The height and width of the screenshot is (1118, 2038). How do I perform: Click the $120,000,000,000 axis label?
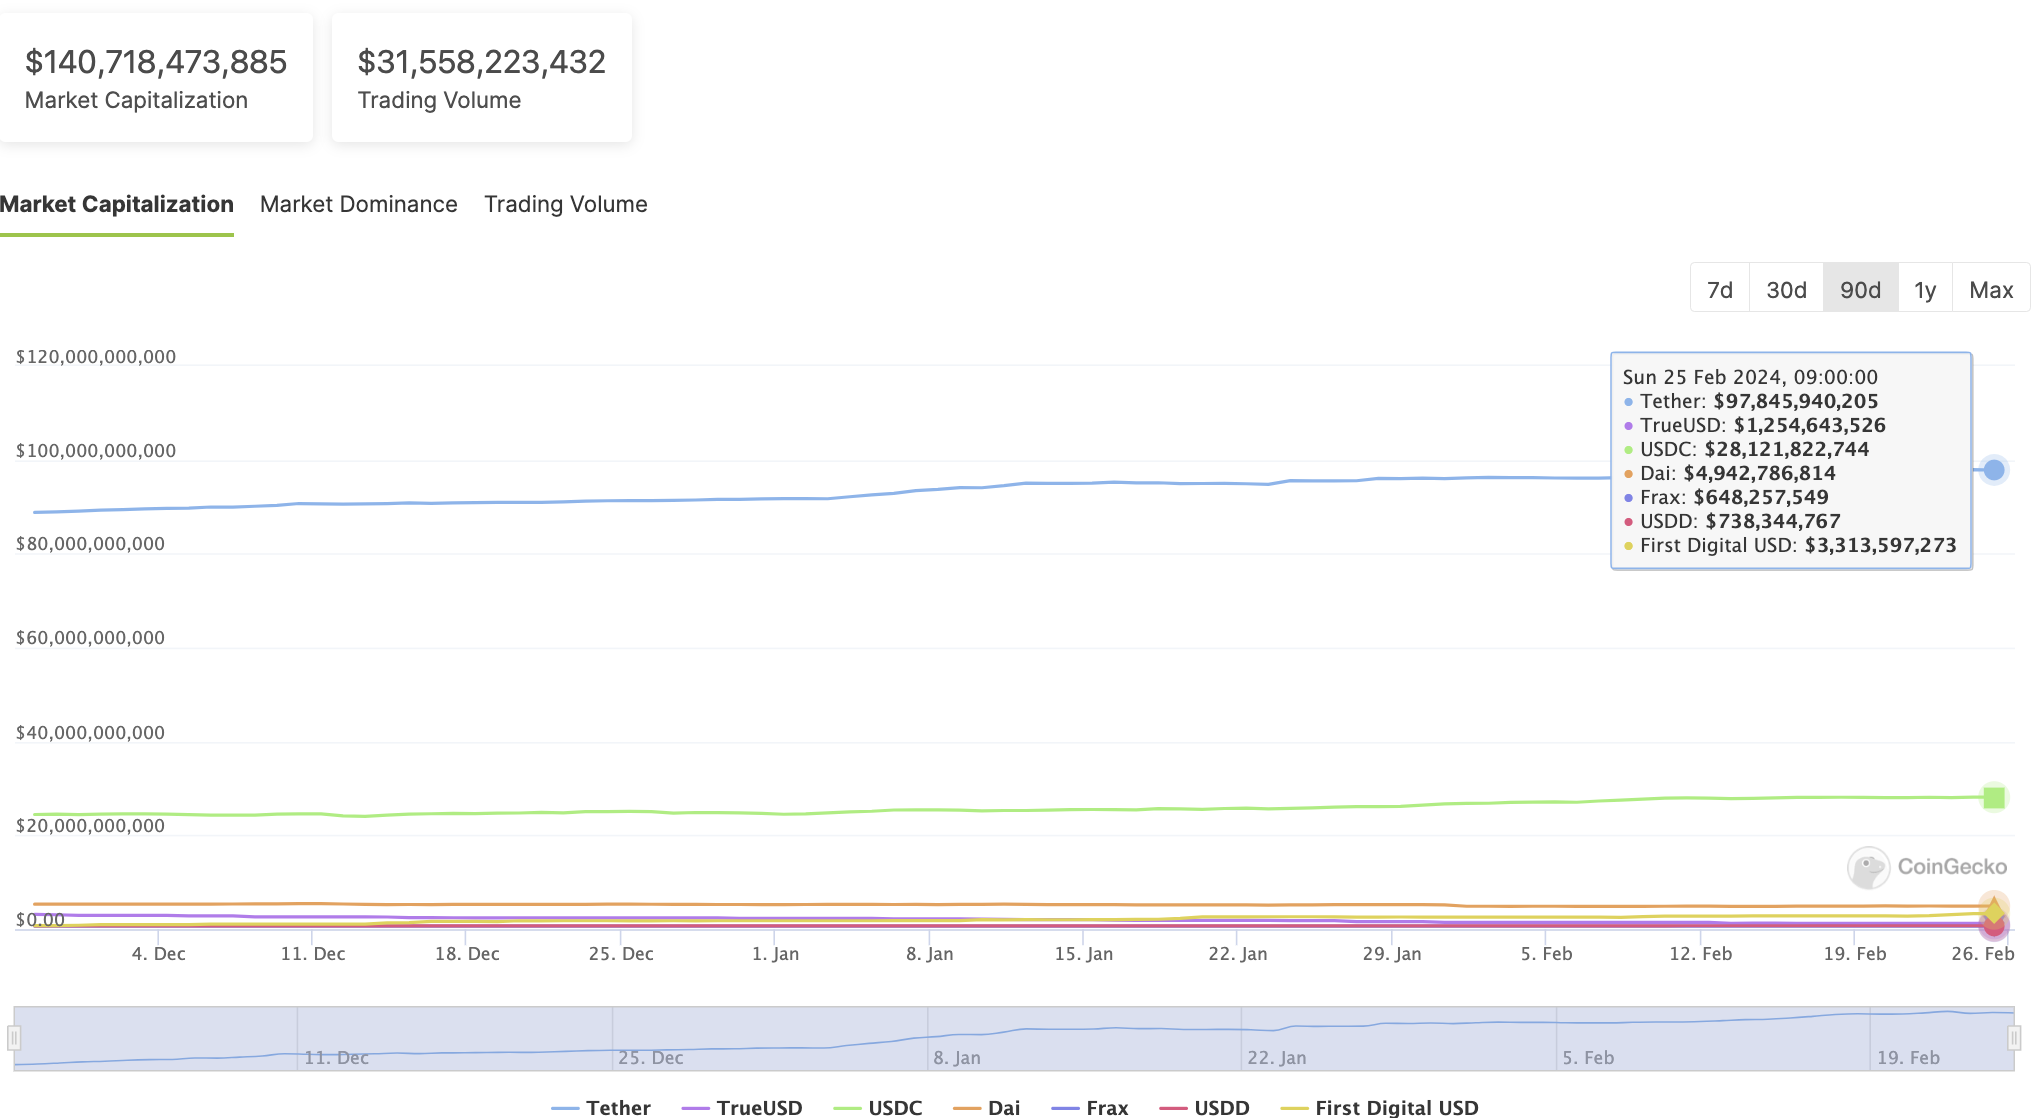pos(96,357)
